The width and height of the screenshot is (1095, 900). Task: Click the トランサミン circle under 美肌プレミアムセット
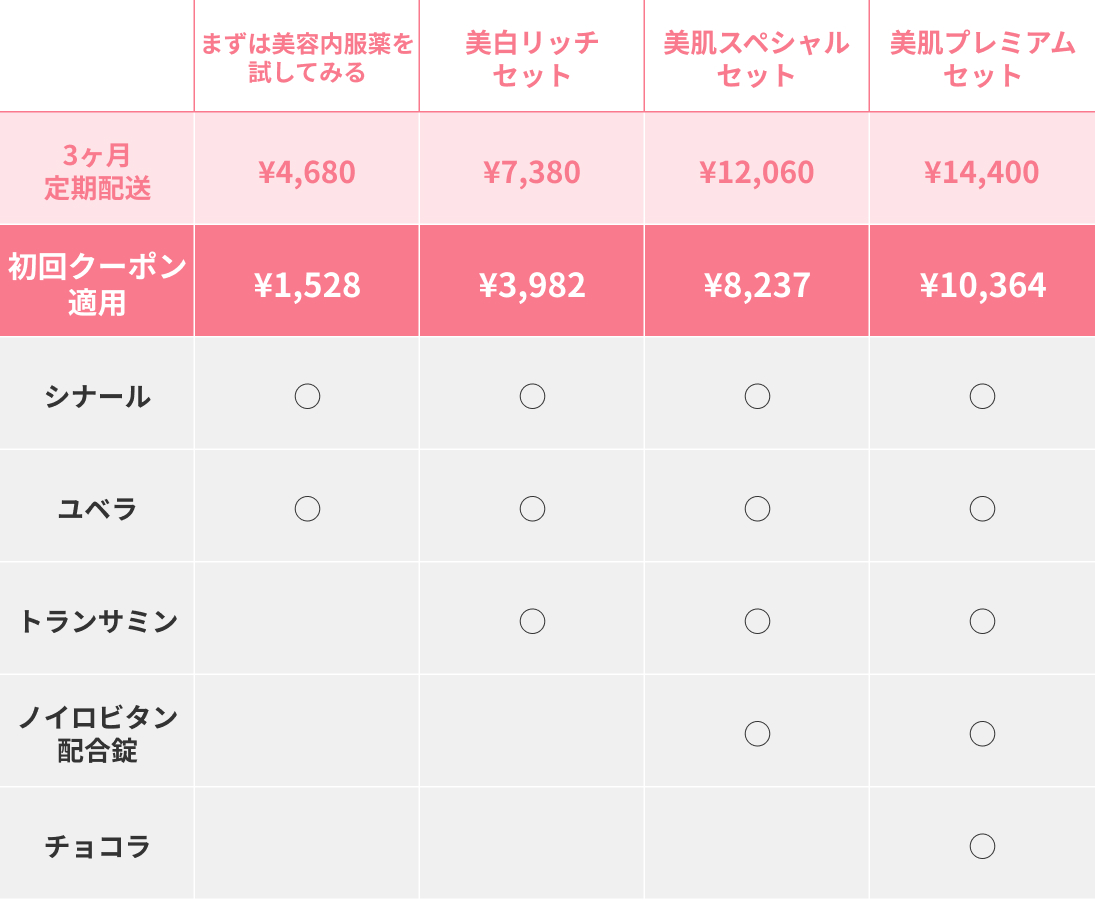982,621
